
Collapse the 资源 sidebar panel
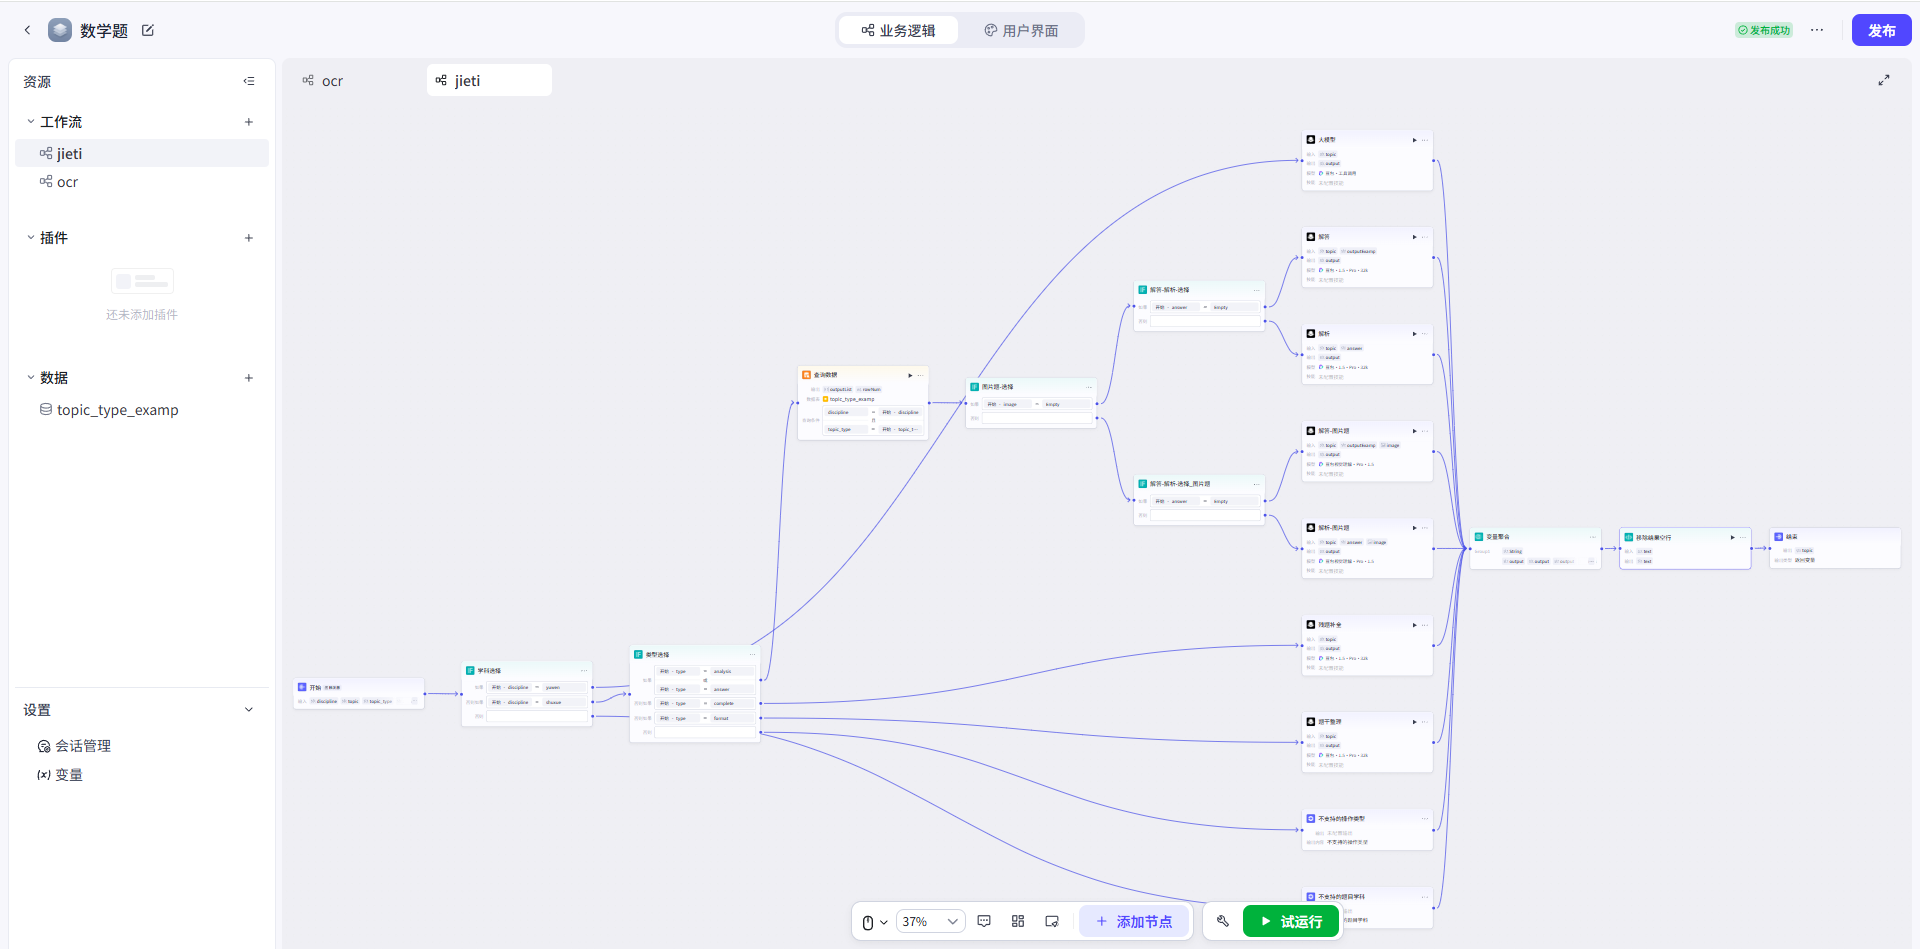click(x=249, y=81)
